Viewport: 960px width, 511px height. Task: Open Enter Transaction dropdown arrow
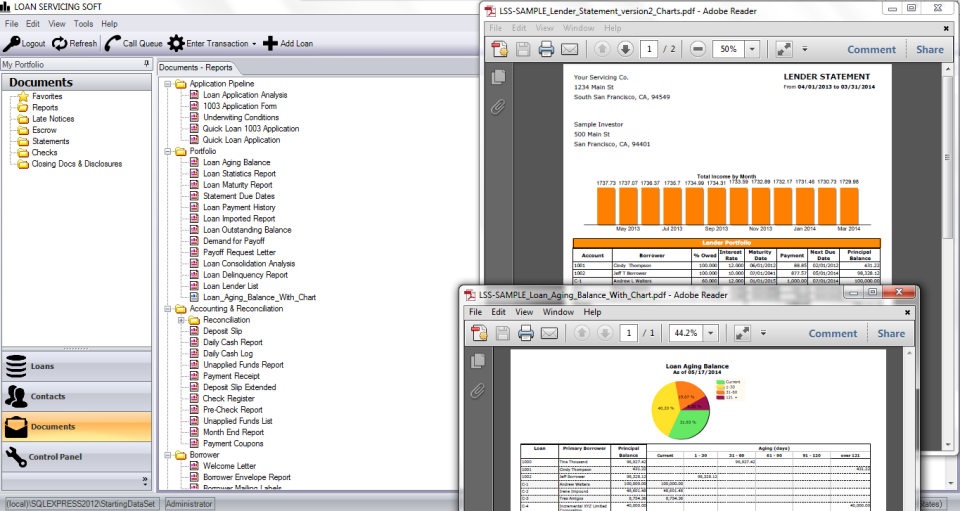pos(254,44)
